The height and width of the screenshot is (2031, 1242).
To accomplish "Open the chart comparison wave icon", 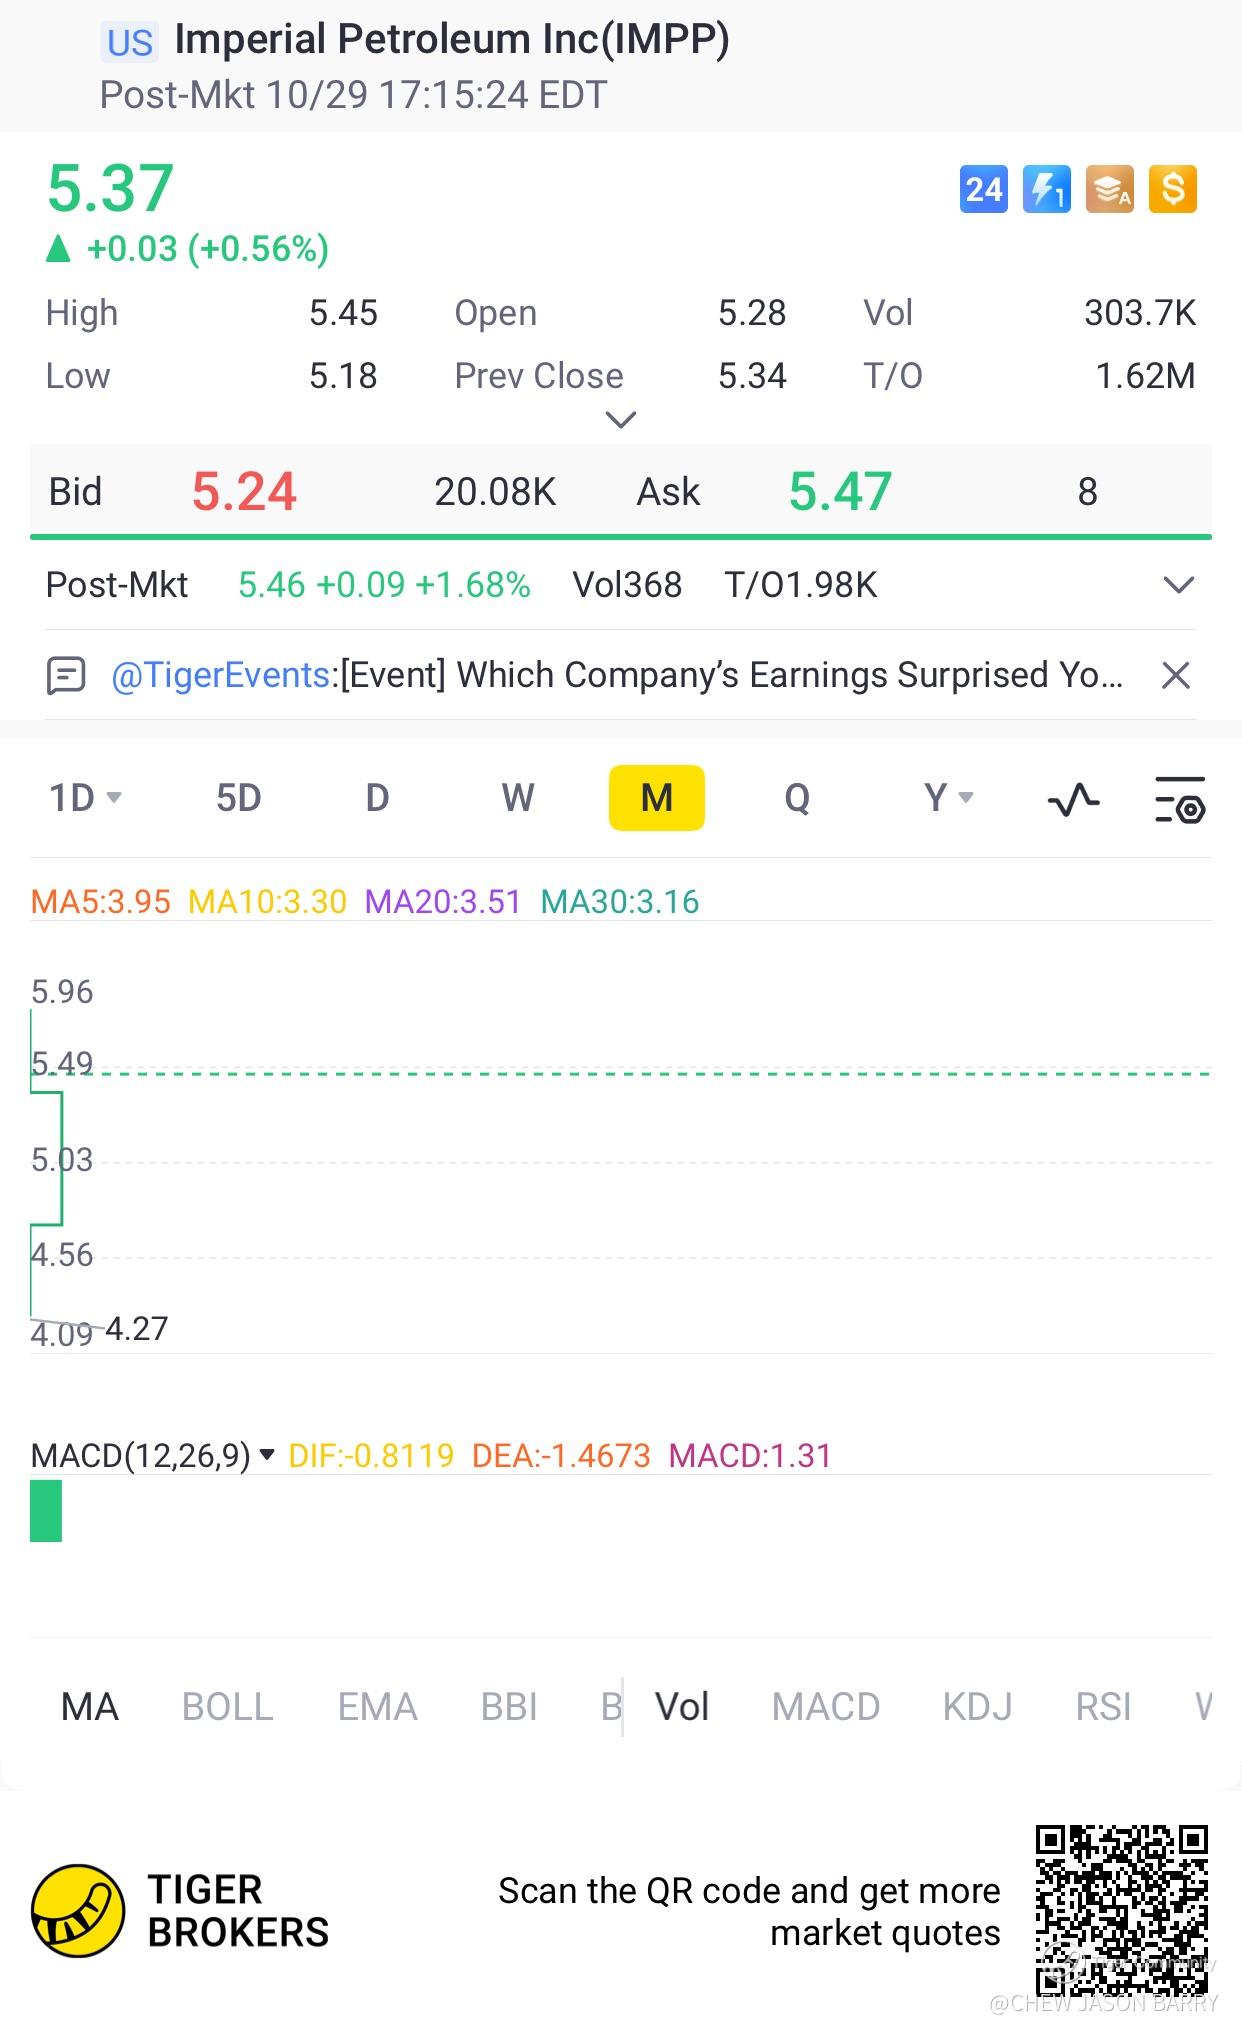I will tap(1073, 799).
